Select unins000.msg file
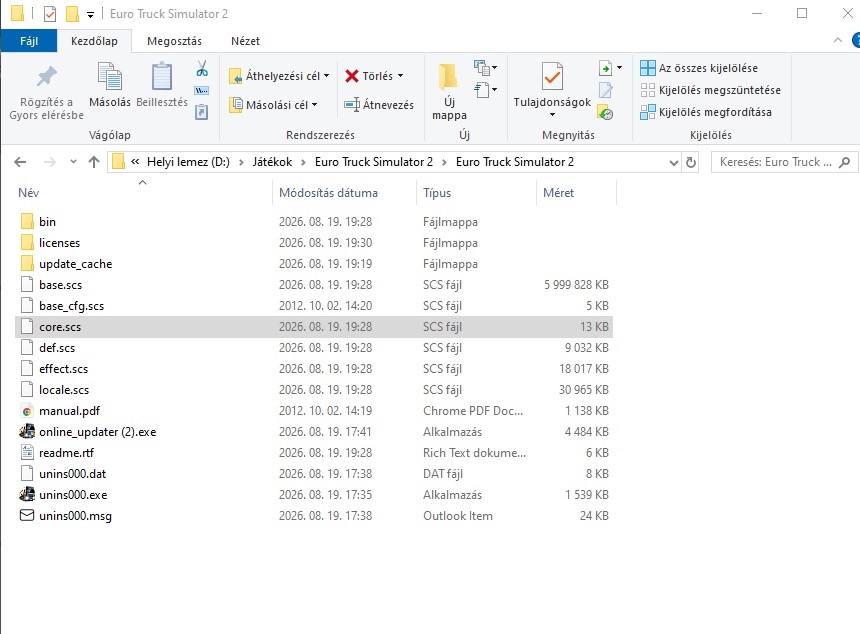This screenshot has width=860, height=634. coord(314,516)
